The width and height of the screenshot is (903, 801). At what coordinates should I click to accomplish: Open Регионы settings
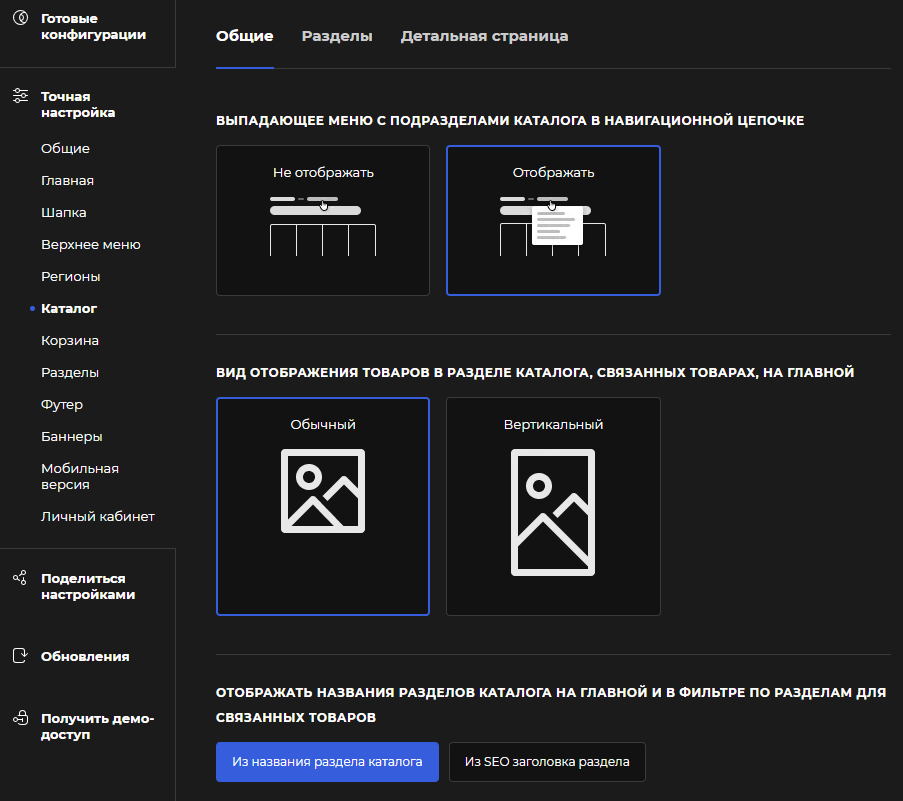[x=71, y=277]
